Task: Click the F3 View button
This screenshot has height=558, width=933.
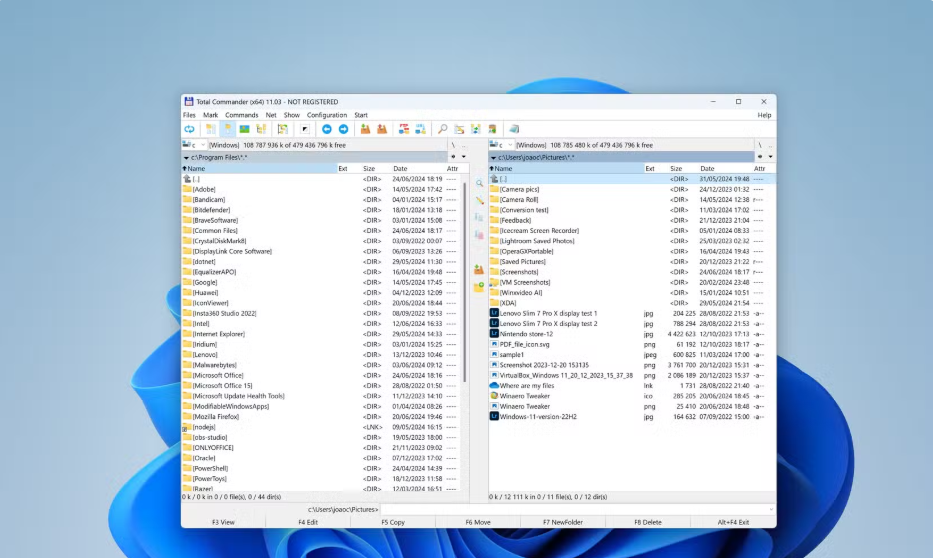Action: coord(223,522)
